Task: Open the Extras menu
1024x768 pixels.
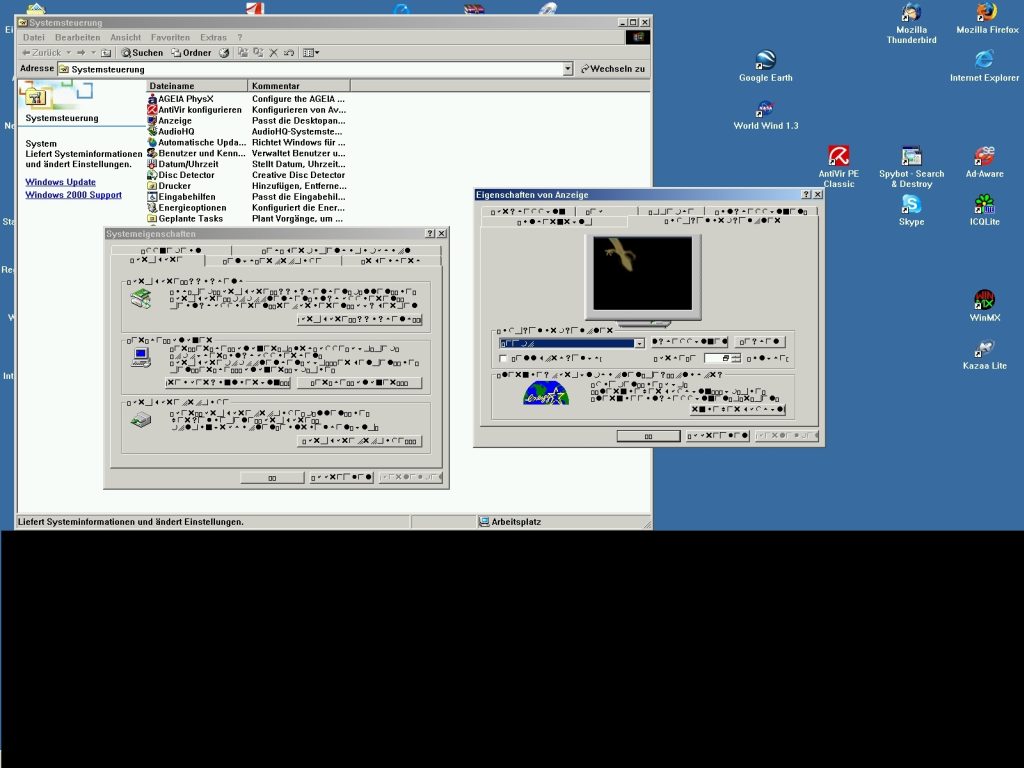Action: [x=214, y=37]
